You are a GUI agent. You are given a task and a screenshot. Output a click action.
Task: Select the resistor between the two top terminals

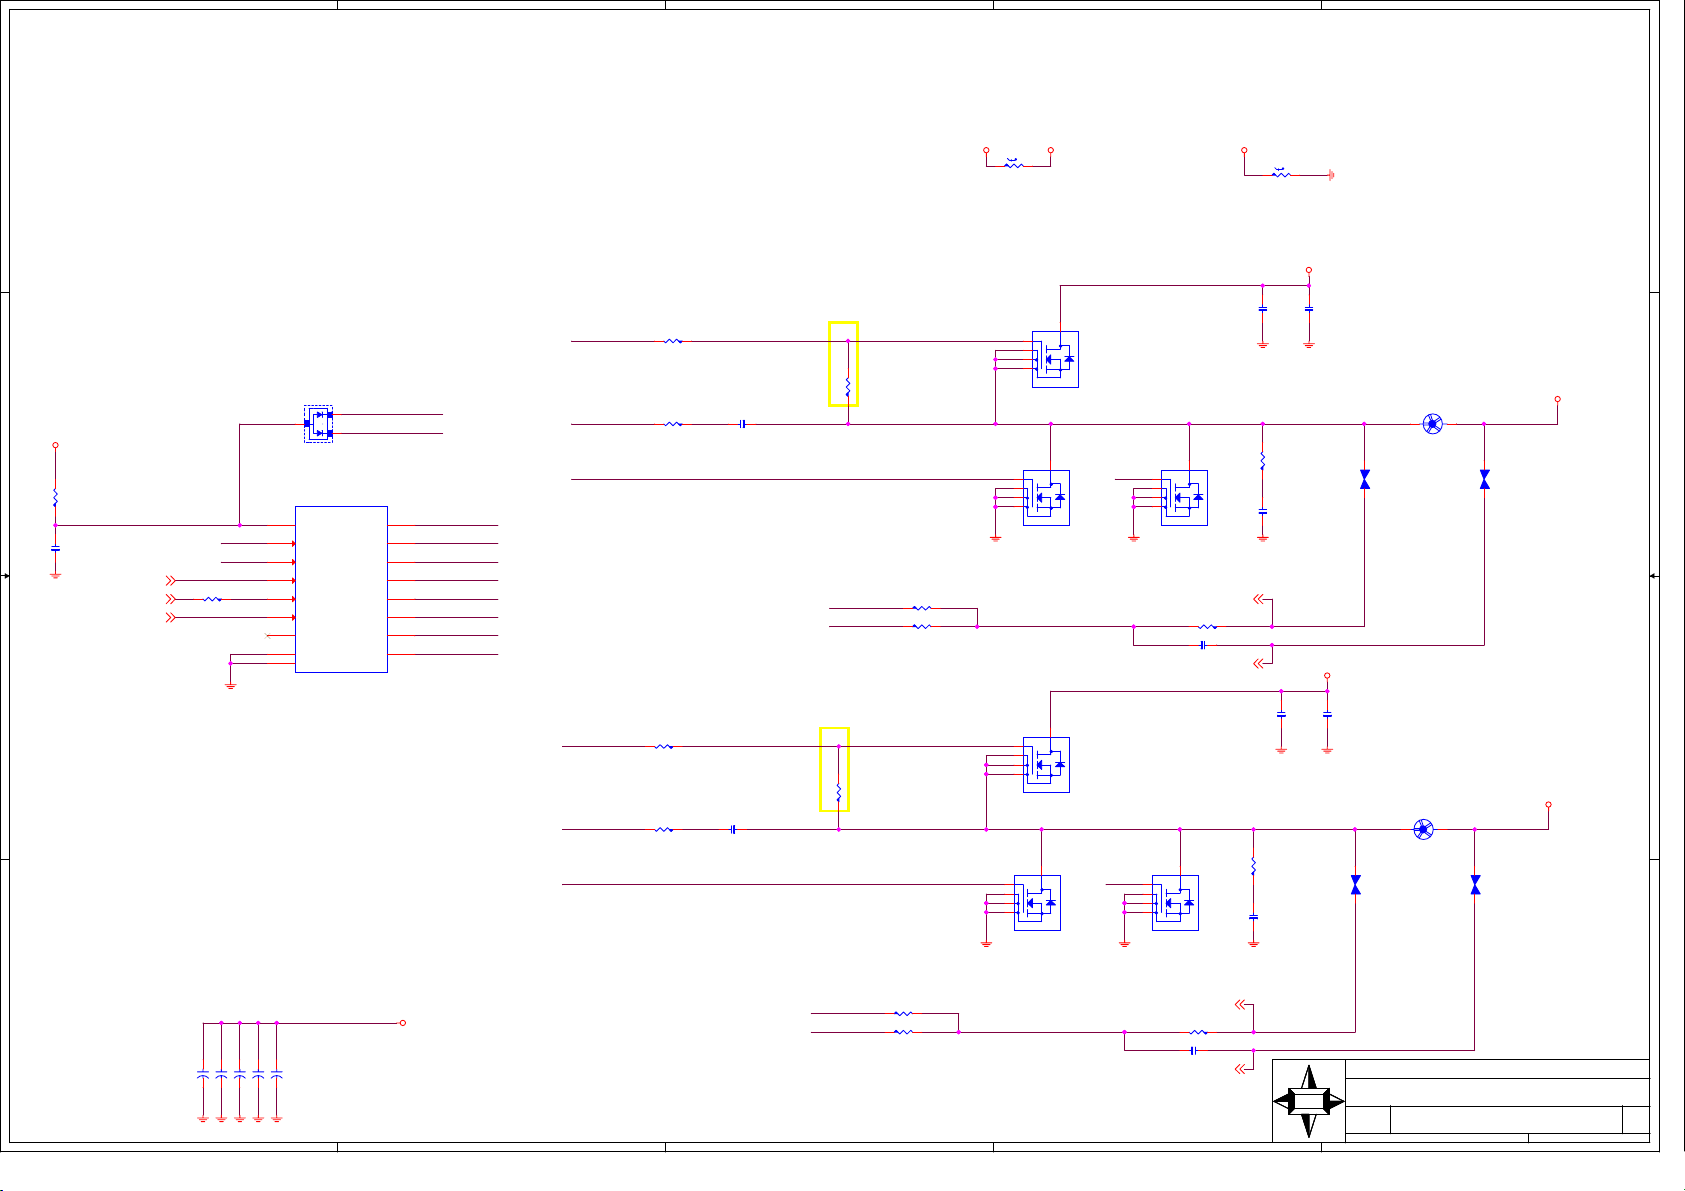point(1014,164)
